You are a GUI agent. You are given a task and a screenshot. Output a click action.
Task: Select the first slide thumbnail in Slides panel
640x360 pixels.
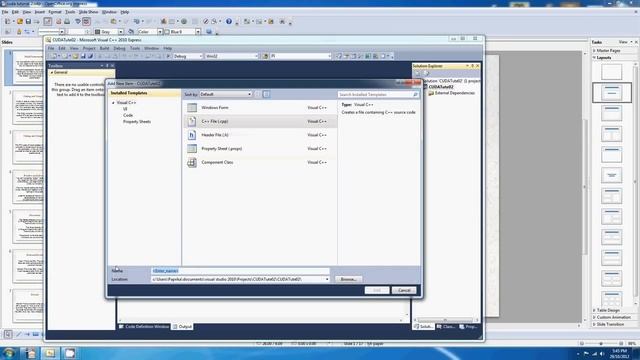pos(28,67)
